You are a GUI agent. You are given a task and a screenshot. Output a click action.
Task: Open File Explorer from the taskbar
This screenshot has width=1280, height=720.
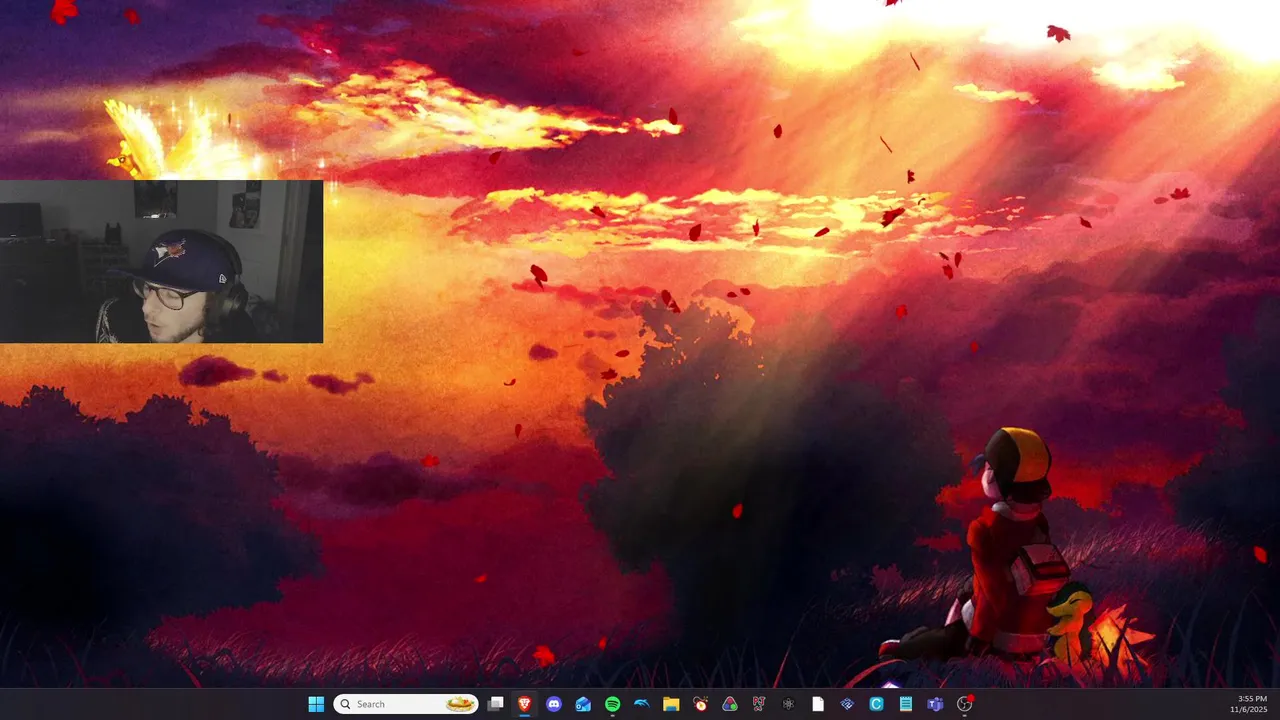tap(671, 704)
